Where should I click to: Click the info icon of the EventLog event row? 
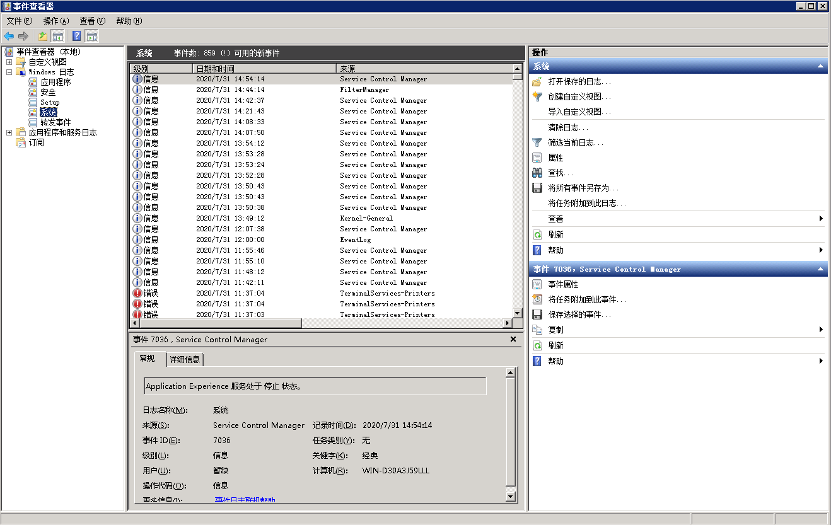[137, 239]
